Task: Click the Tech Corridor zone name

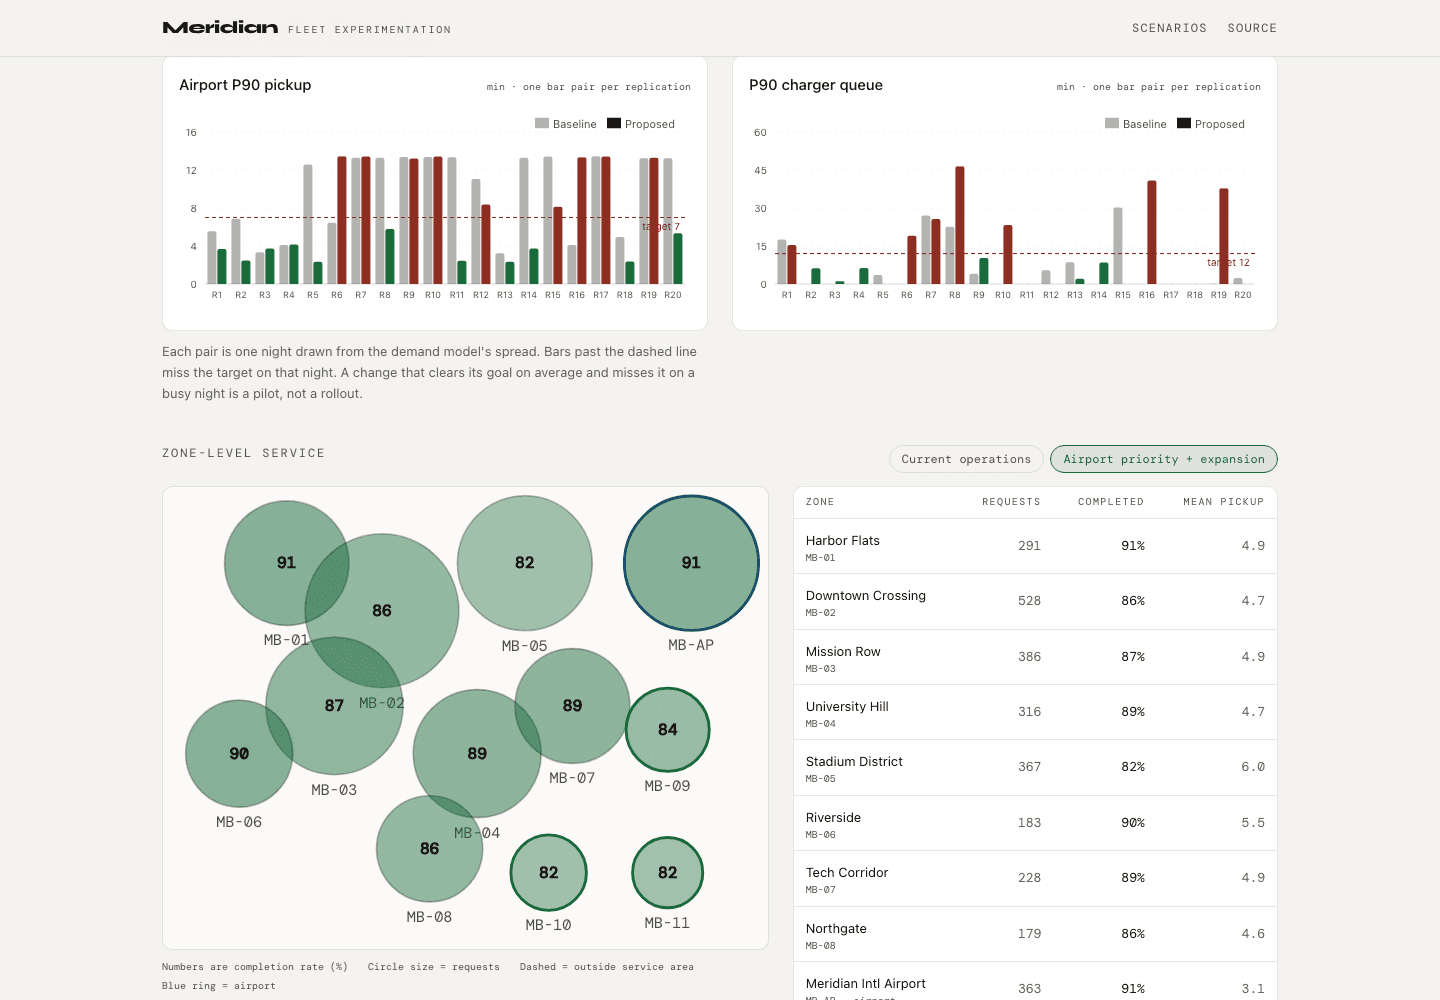Action: tap(847, 873)
